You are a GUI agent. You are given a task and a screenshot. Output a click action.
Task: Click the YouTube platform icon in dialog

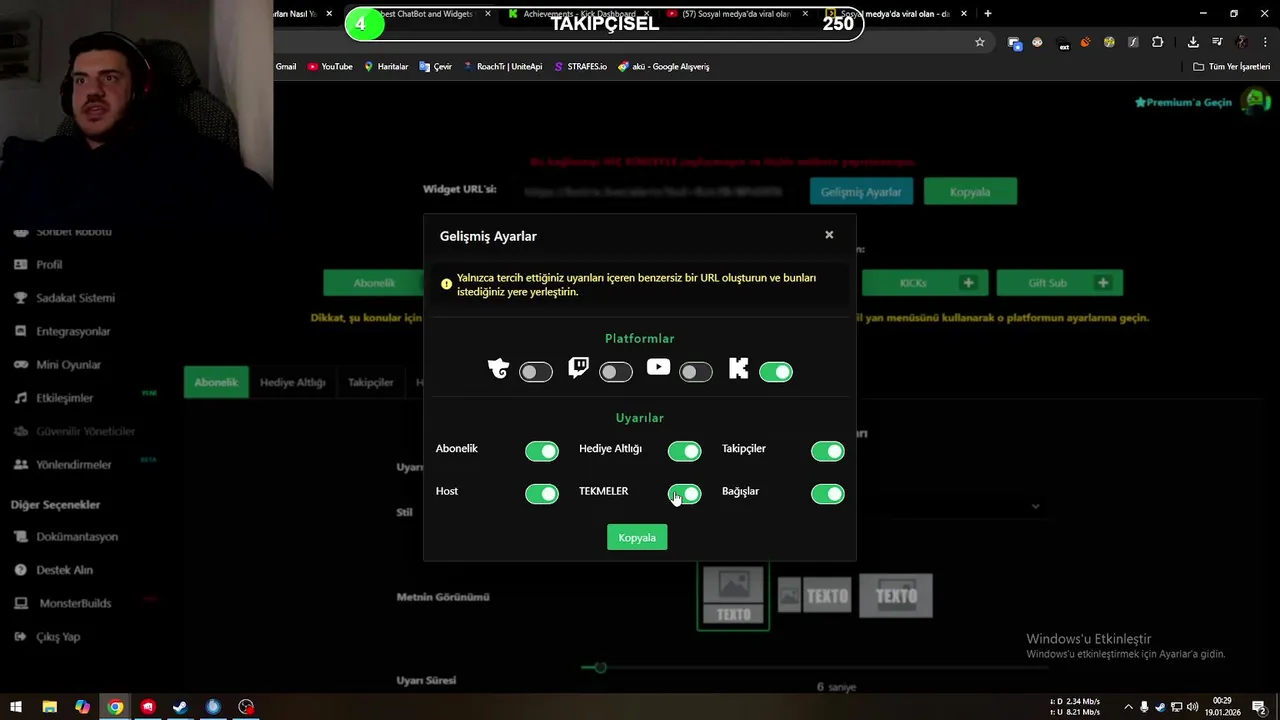point(658,367)
